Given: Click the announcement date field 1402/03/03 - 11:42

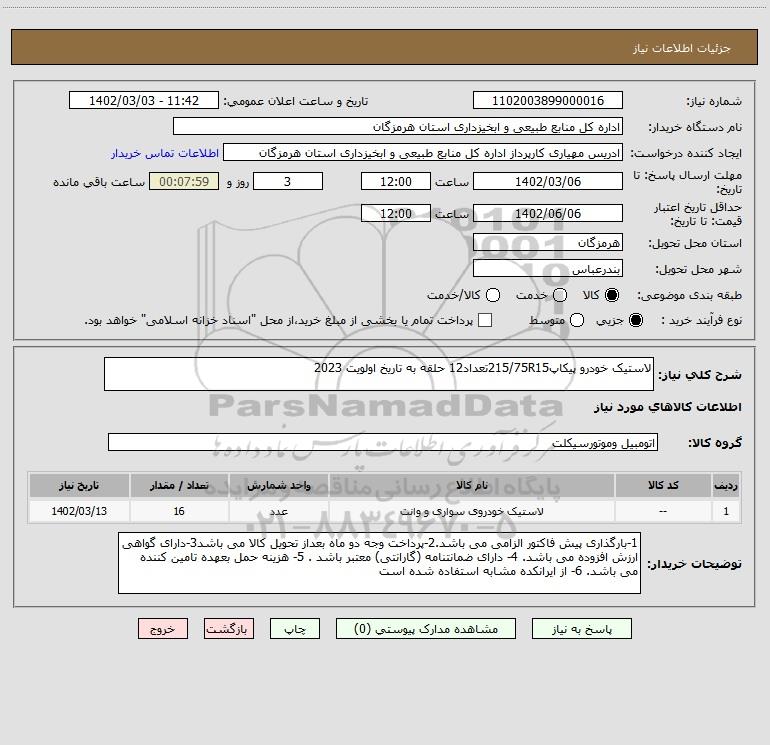Looking at the screenshot, I should click(x=143, y=100).
